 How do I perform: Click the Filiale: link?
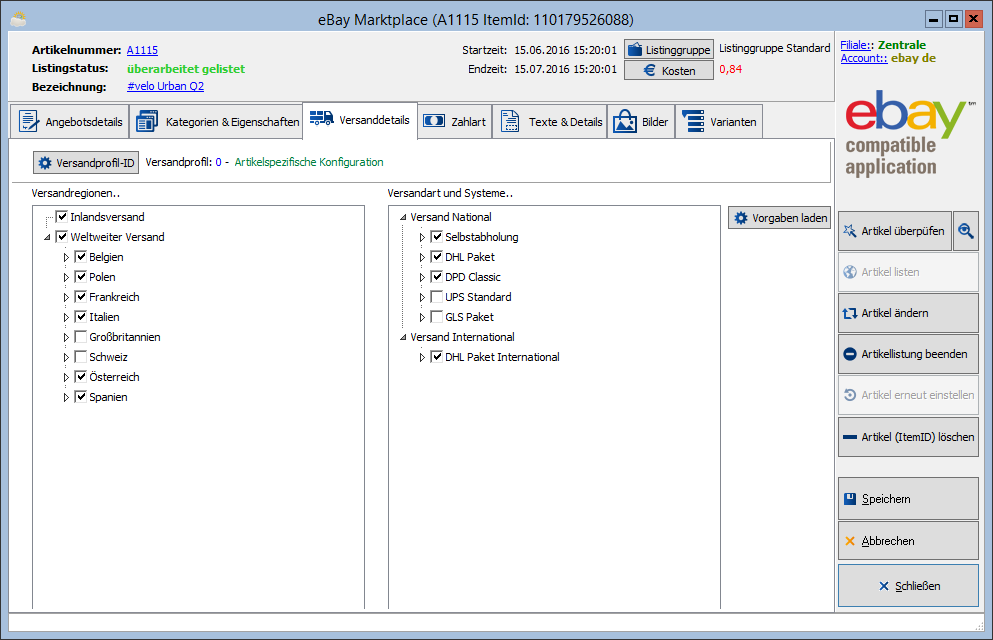pyautogui.click(x=856, y=45)
